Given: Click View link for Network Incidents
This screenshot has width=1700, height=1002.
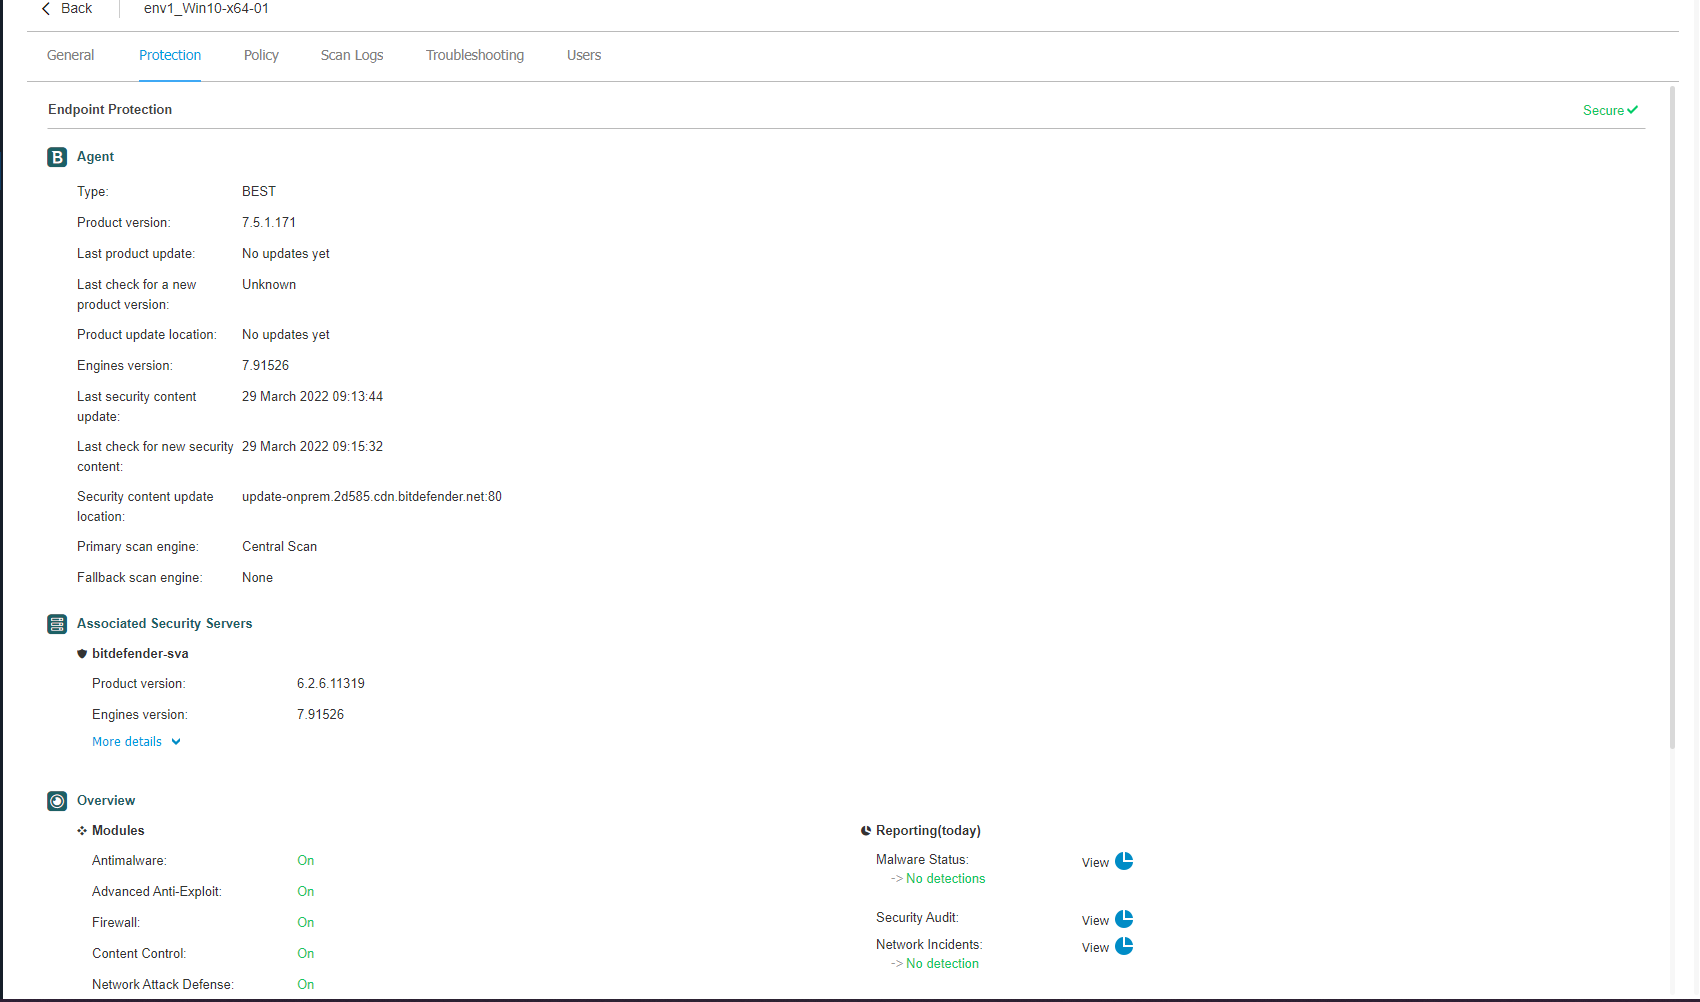Looking at the screenshot, I should 1095,948.
